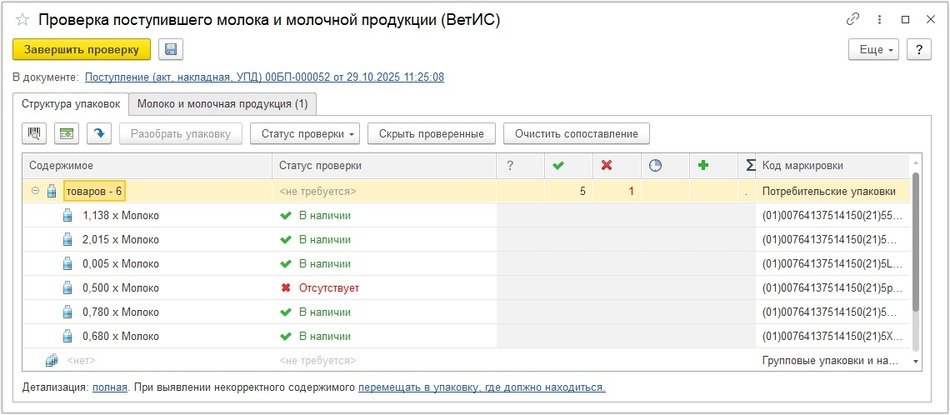The width and height of the screenshot is (950, 415).
Task: Click the green table icon in toolbar
Action: (67, 133)
